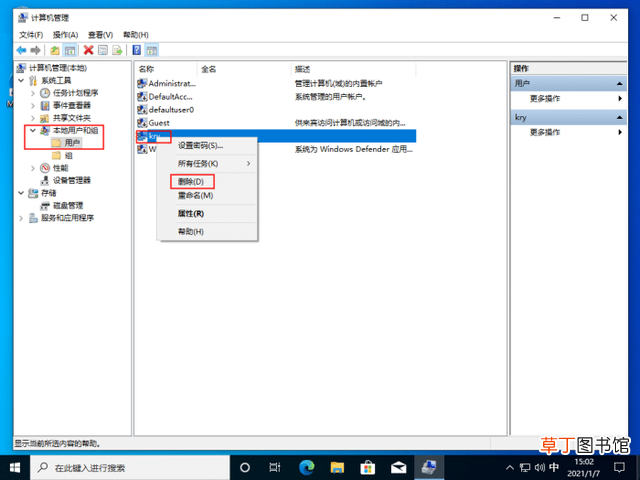Viewport: 640px width, 480px height.
Task: Click the Properties toolbar icon
Action: [x=103, y=50]
